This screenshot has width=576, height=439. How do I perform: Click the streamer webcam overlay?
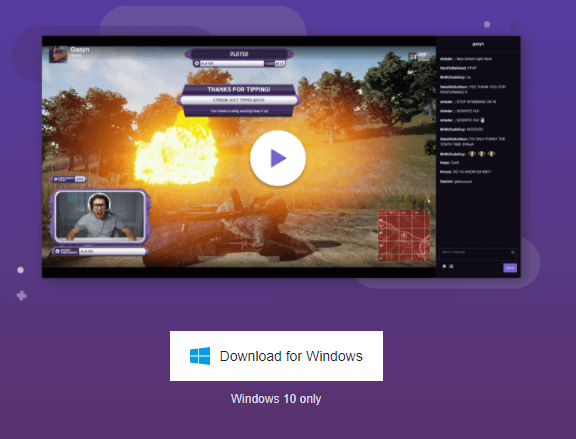click(100, 216)
